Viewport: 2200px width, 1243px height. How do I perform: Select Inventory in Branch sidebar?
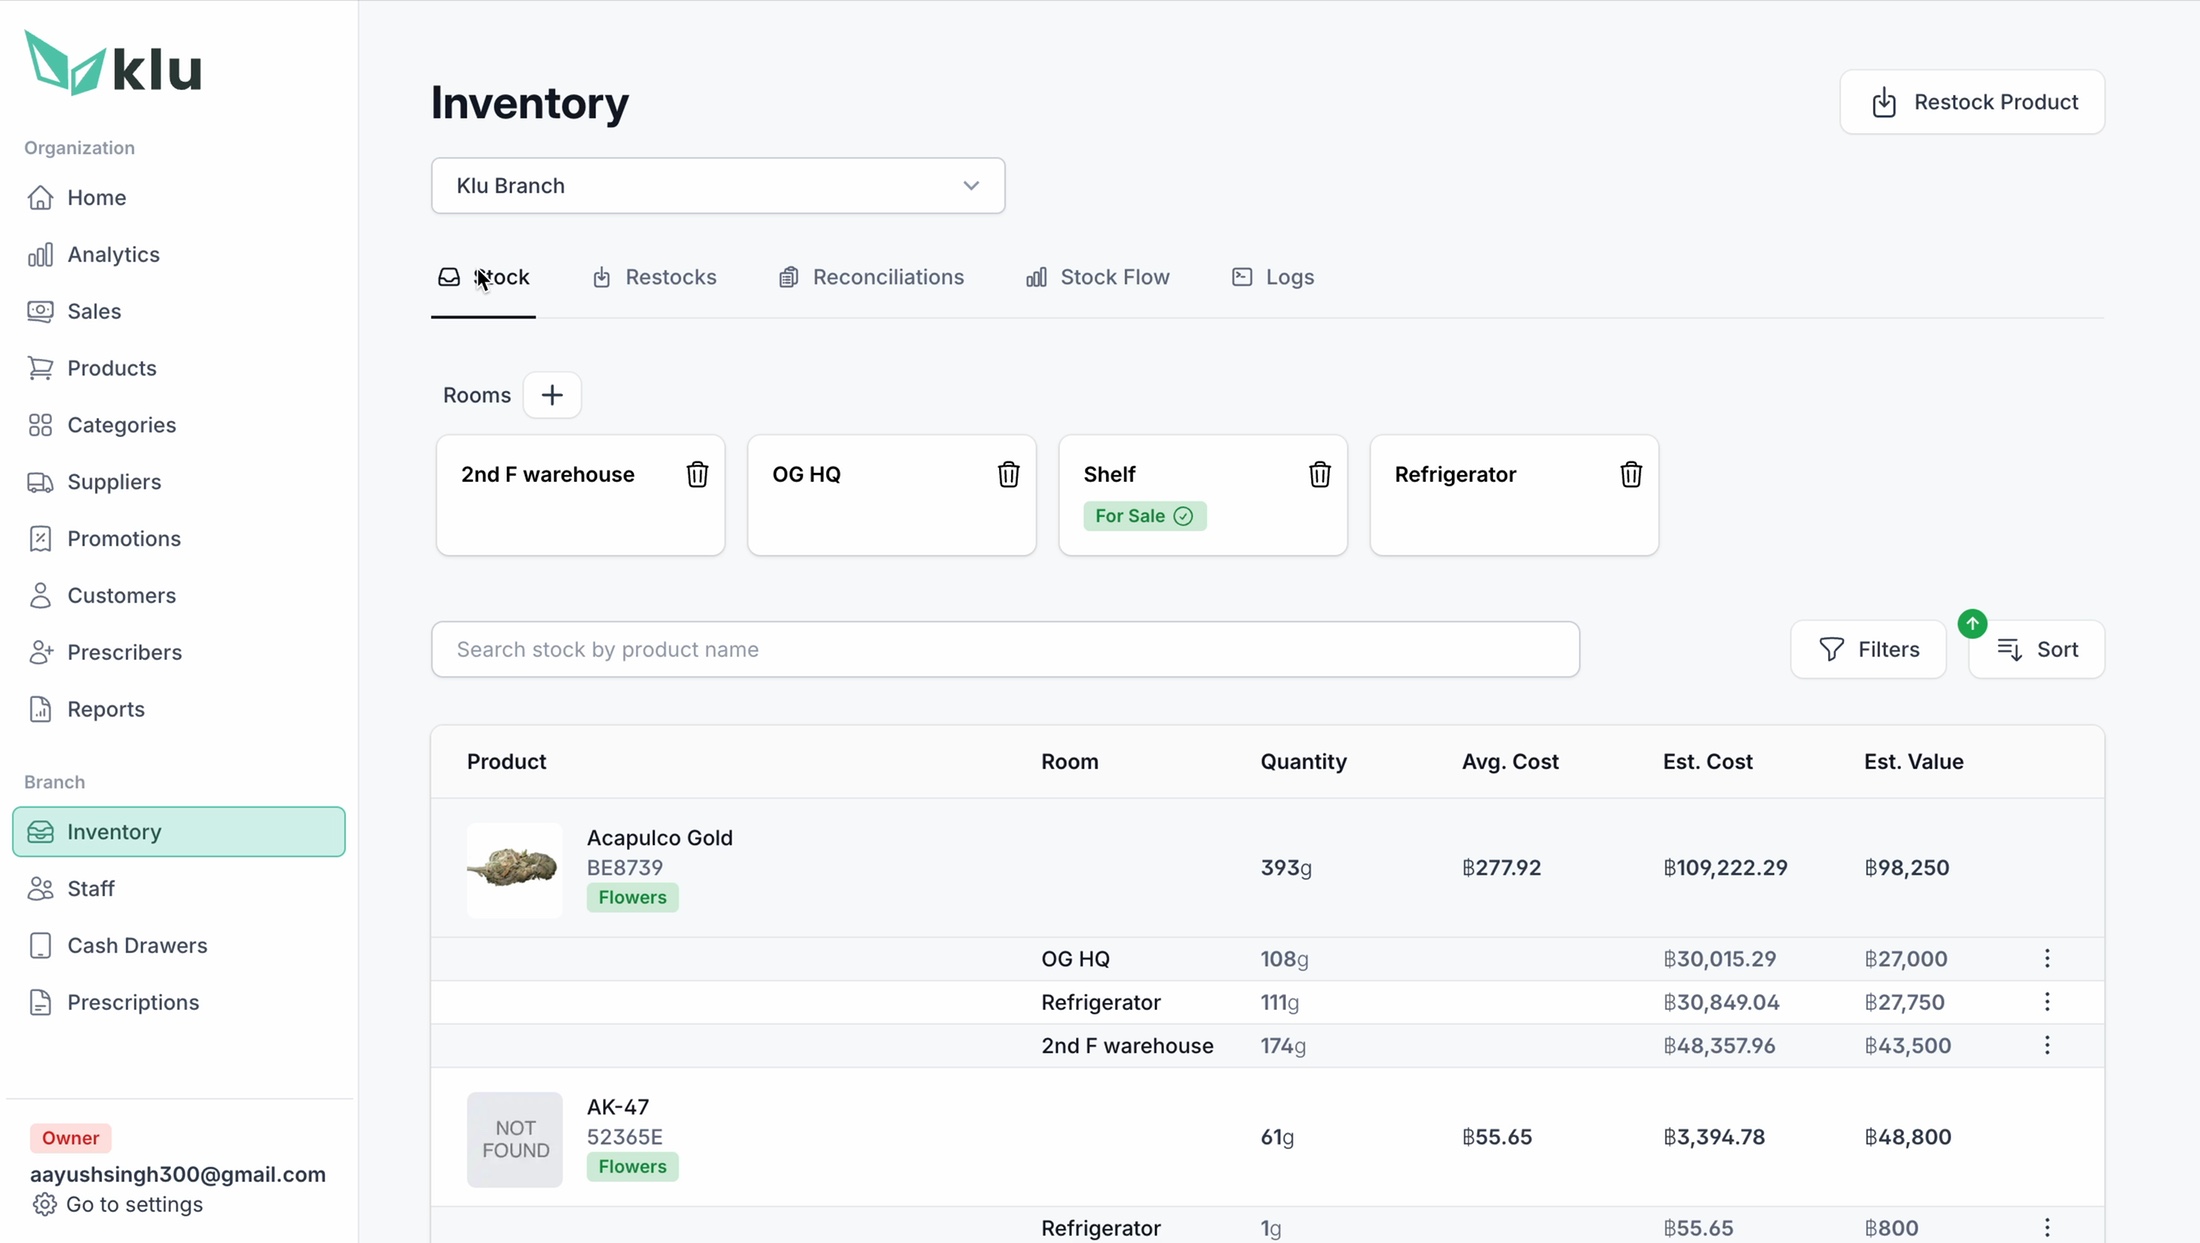coord(179,832)
